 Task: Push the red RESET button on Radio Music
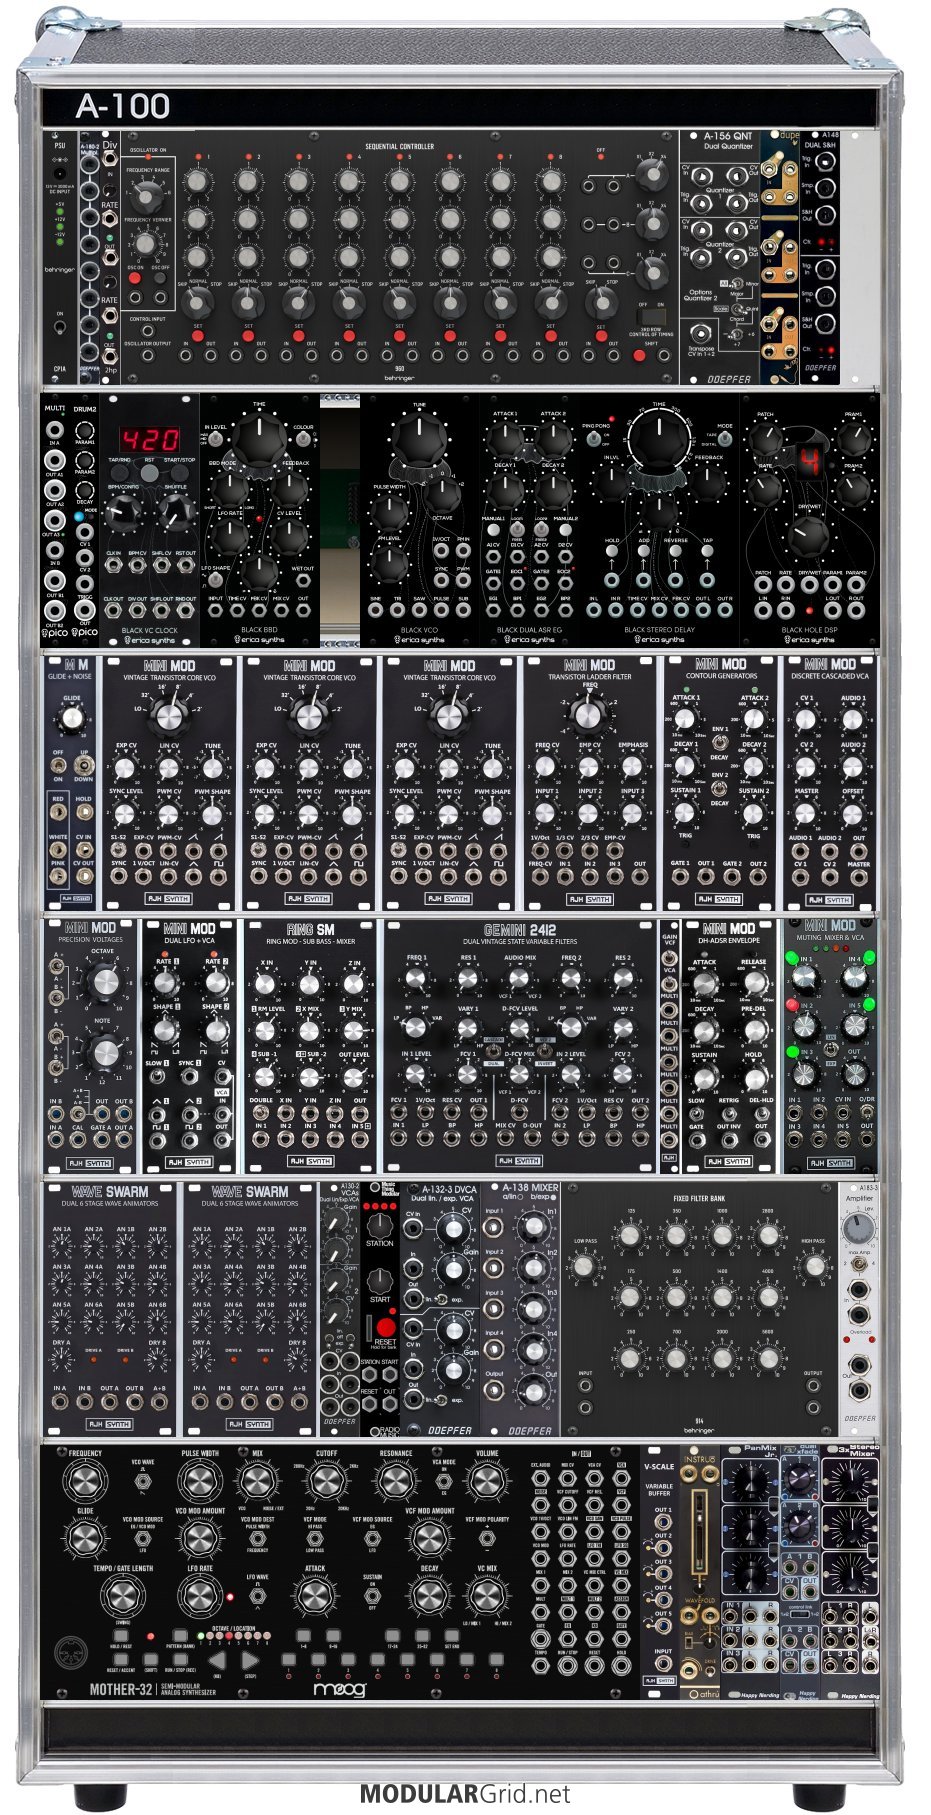click(385, 1329)
